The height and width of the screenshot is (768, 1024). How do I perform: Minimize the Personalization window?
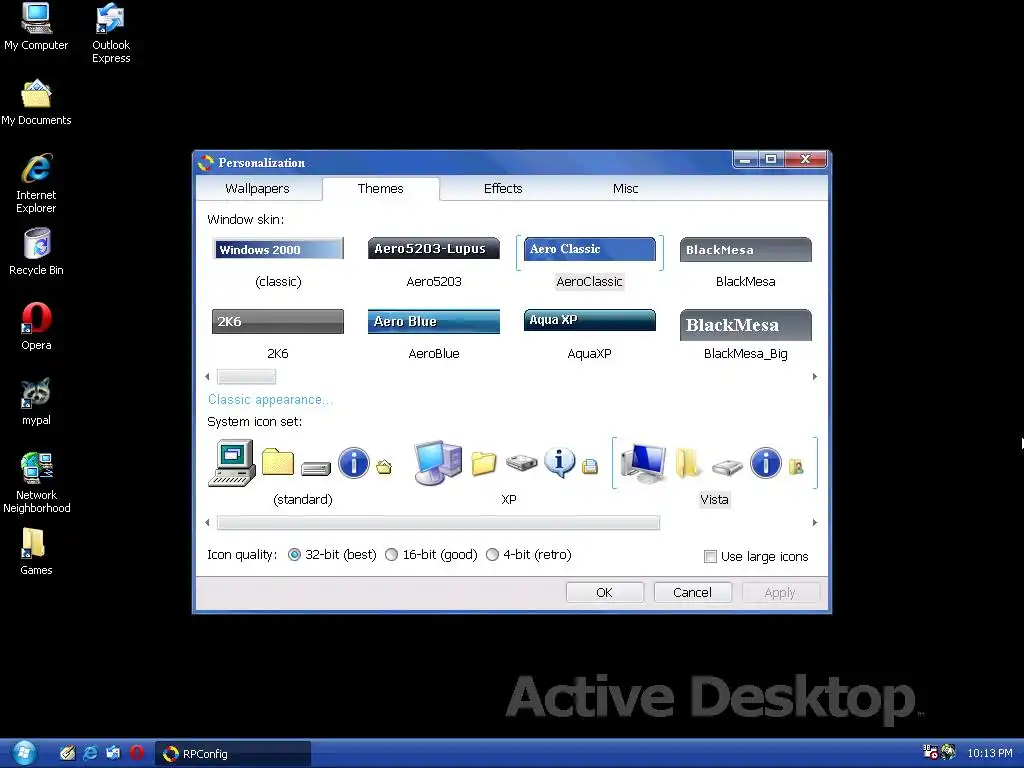(x=745, y=159)
